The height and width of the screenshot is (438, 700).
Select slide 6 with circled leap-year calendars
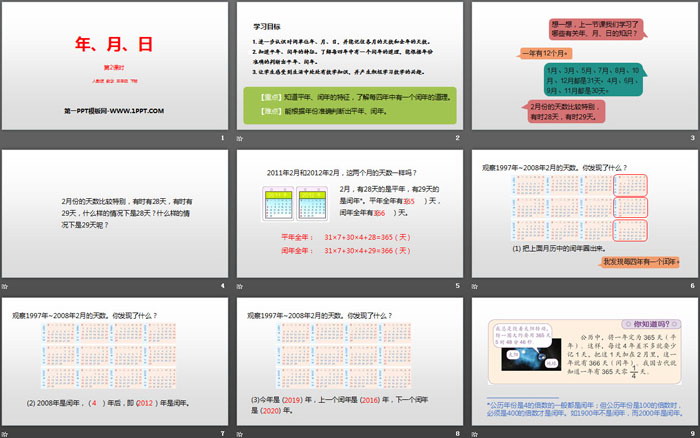point(585,214)
